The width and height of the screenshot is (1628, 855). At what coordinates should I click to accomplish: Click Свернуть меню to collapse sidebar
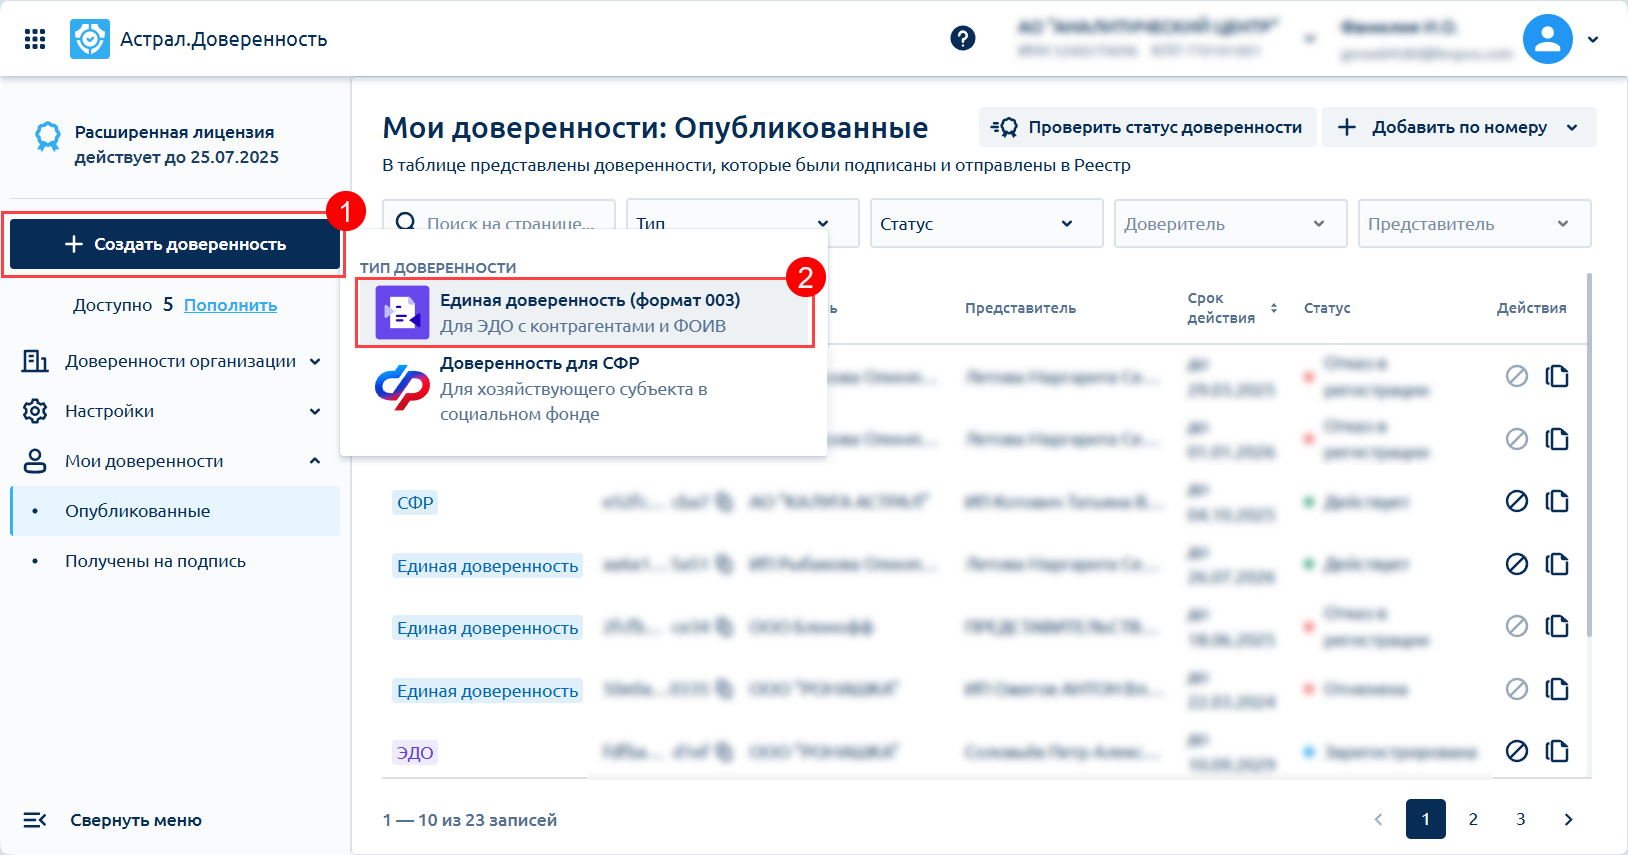(x=112, y=820)
